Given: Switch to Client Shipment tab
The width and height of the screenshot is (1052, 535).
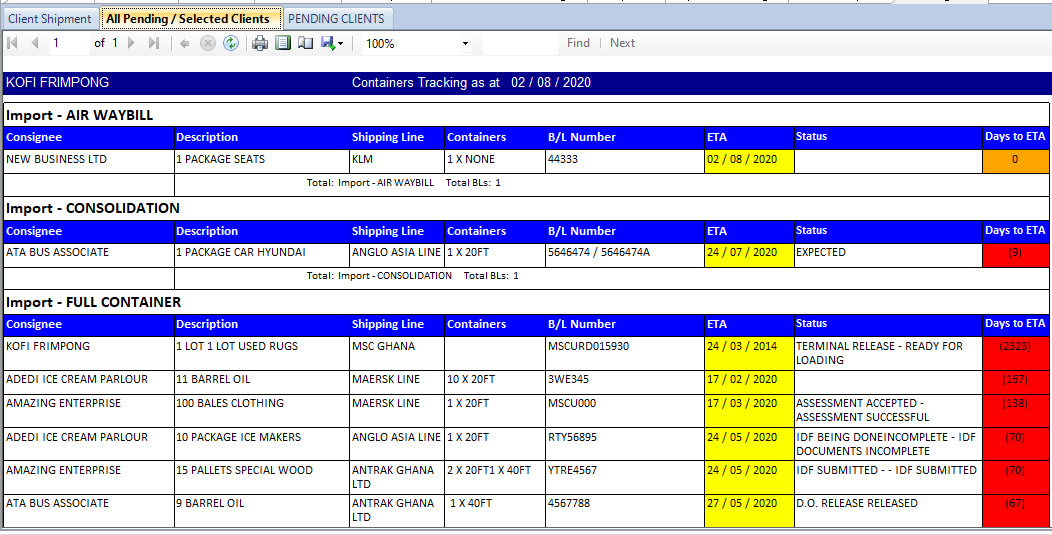Looking at the screenshot, I should pos(50,19).
